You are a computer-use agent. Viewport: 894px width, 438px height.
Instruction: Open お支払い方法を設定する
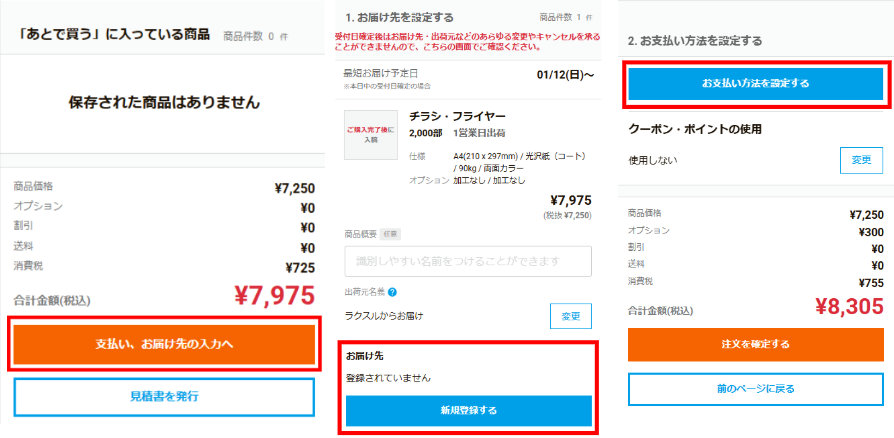(x=755, y=83)
